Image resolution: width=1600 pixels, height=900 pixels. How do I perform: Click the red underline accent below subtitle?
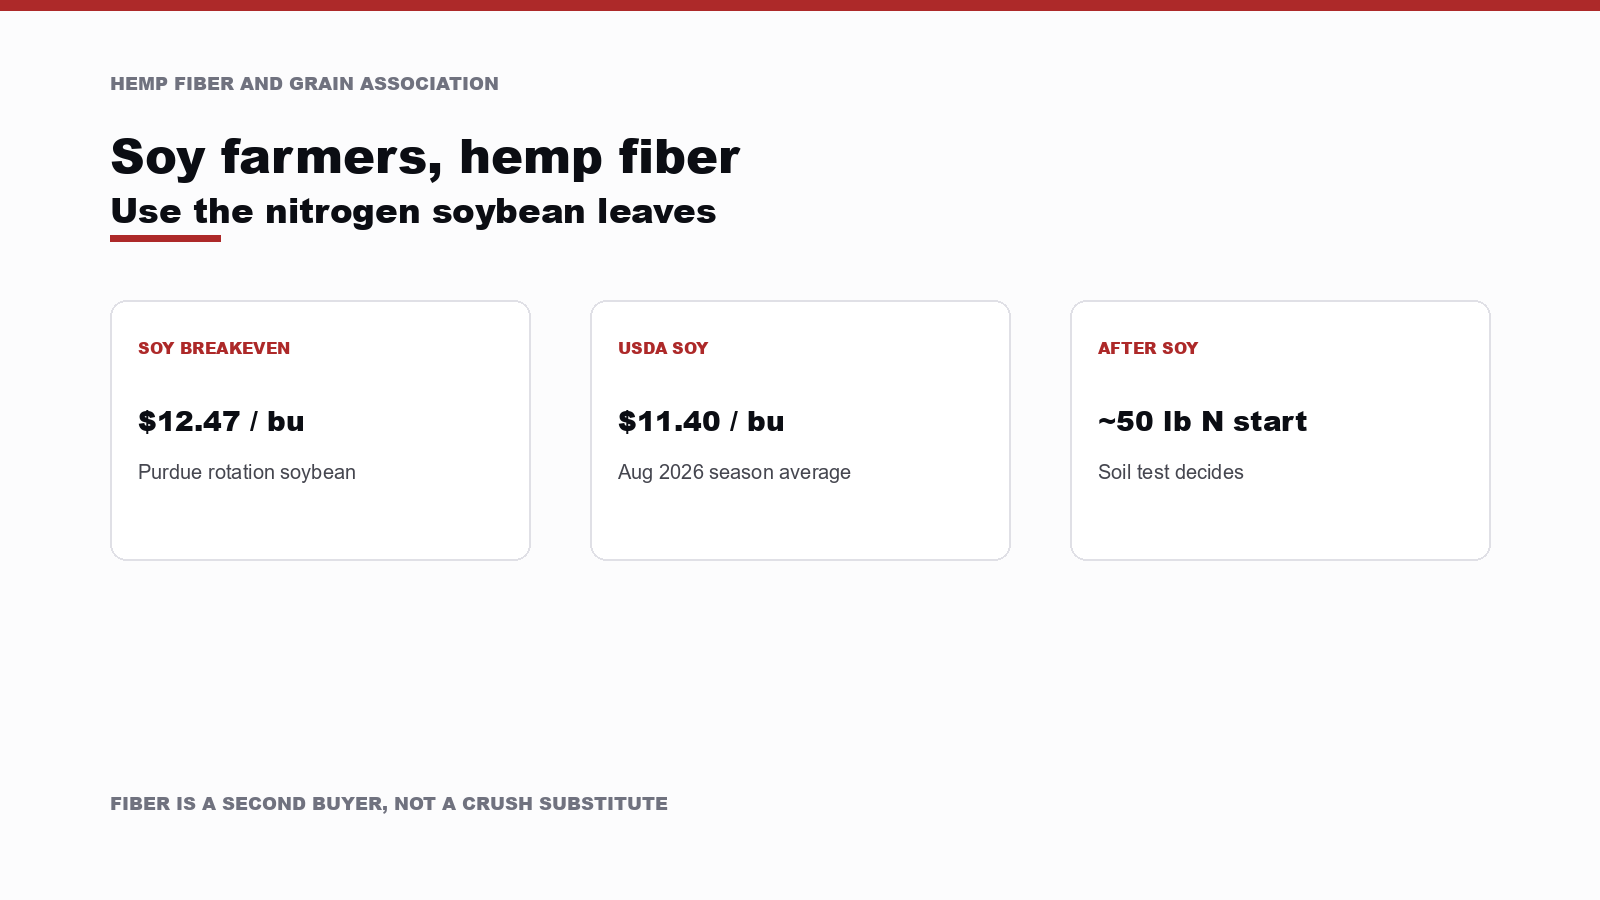pos(165,238)
